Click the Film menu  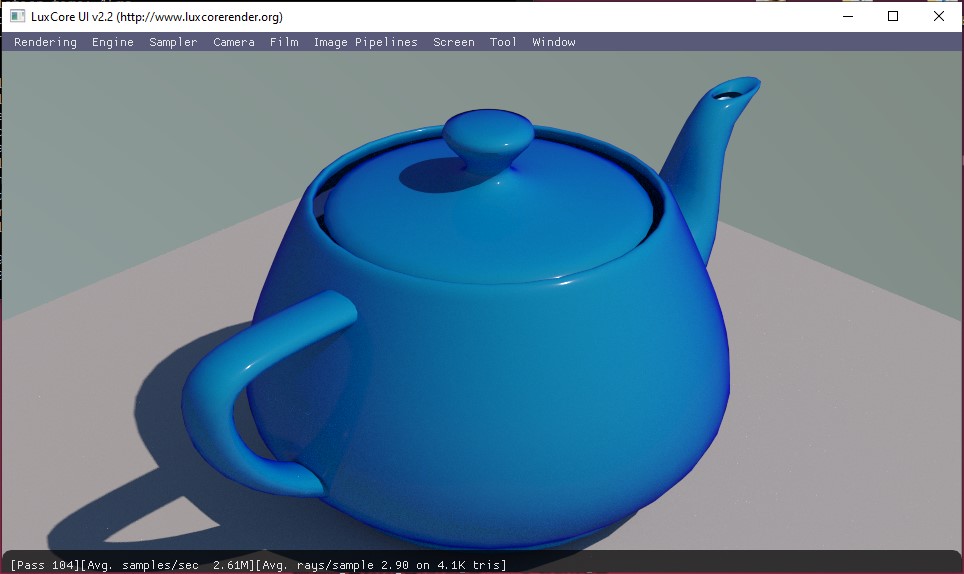(284, 42)
